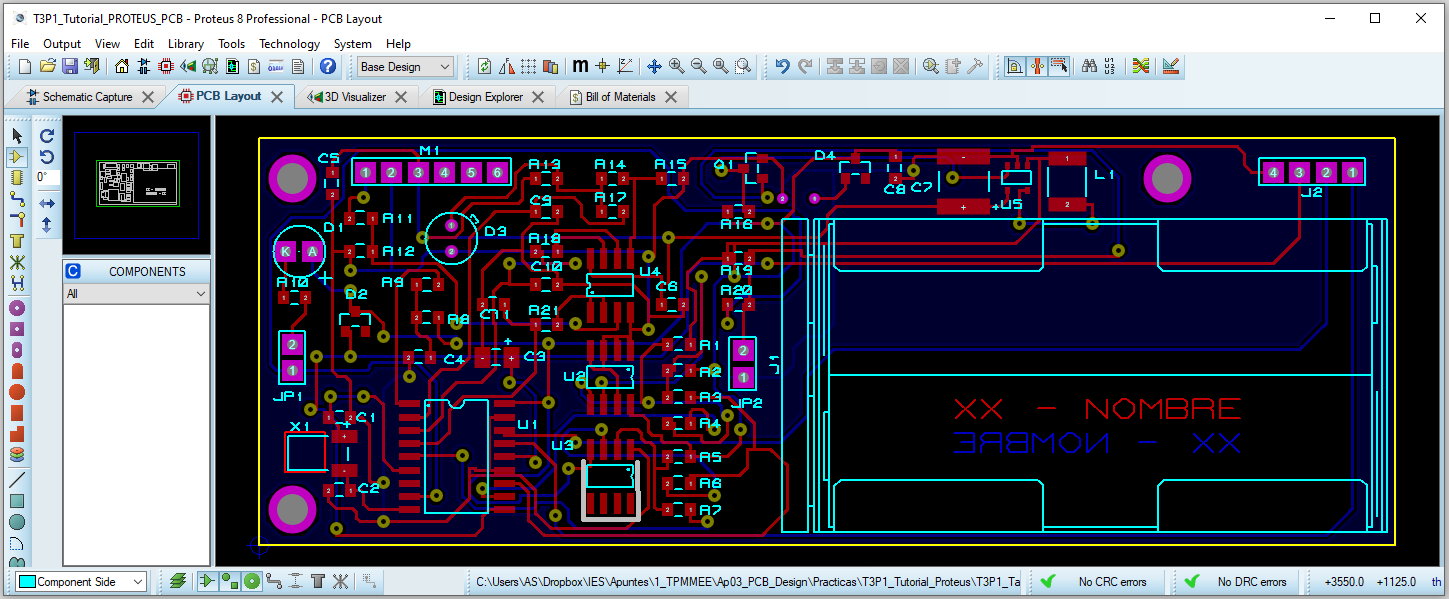Image resolution: width=1449 pixels, height=599 pixels.
Task: Open the Technology menu
Action: click(x=289, y=44)
